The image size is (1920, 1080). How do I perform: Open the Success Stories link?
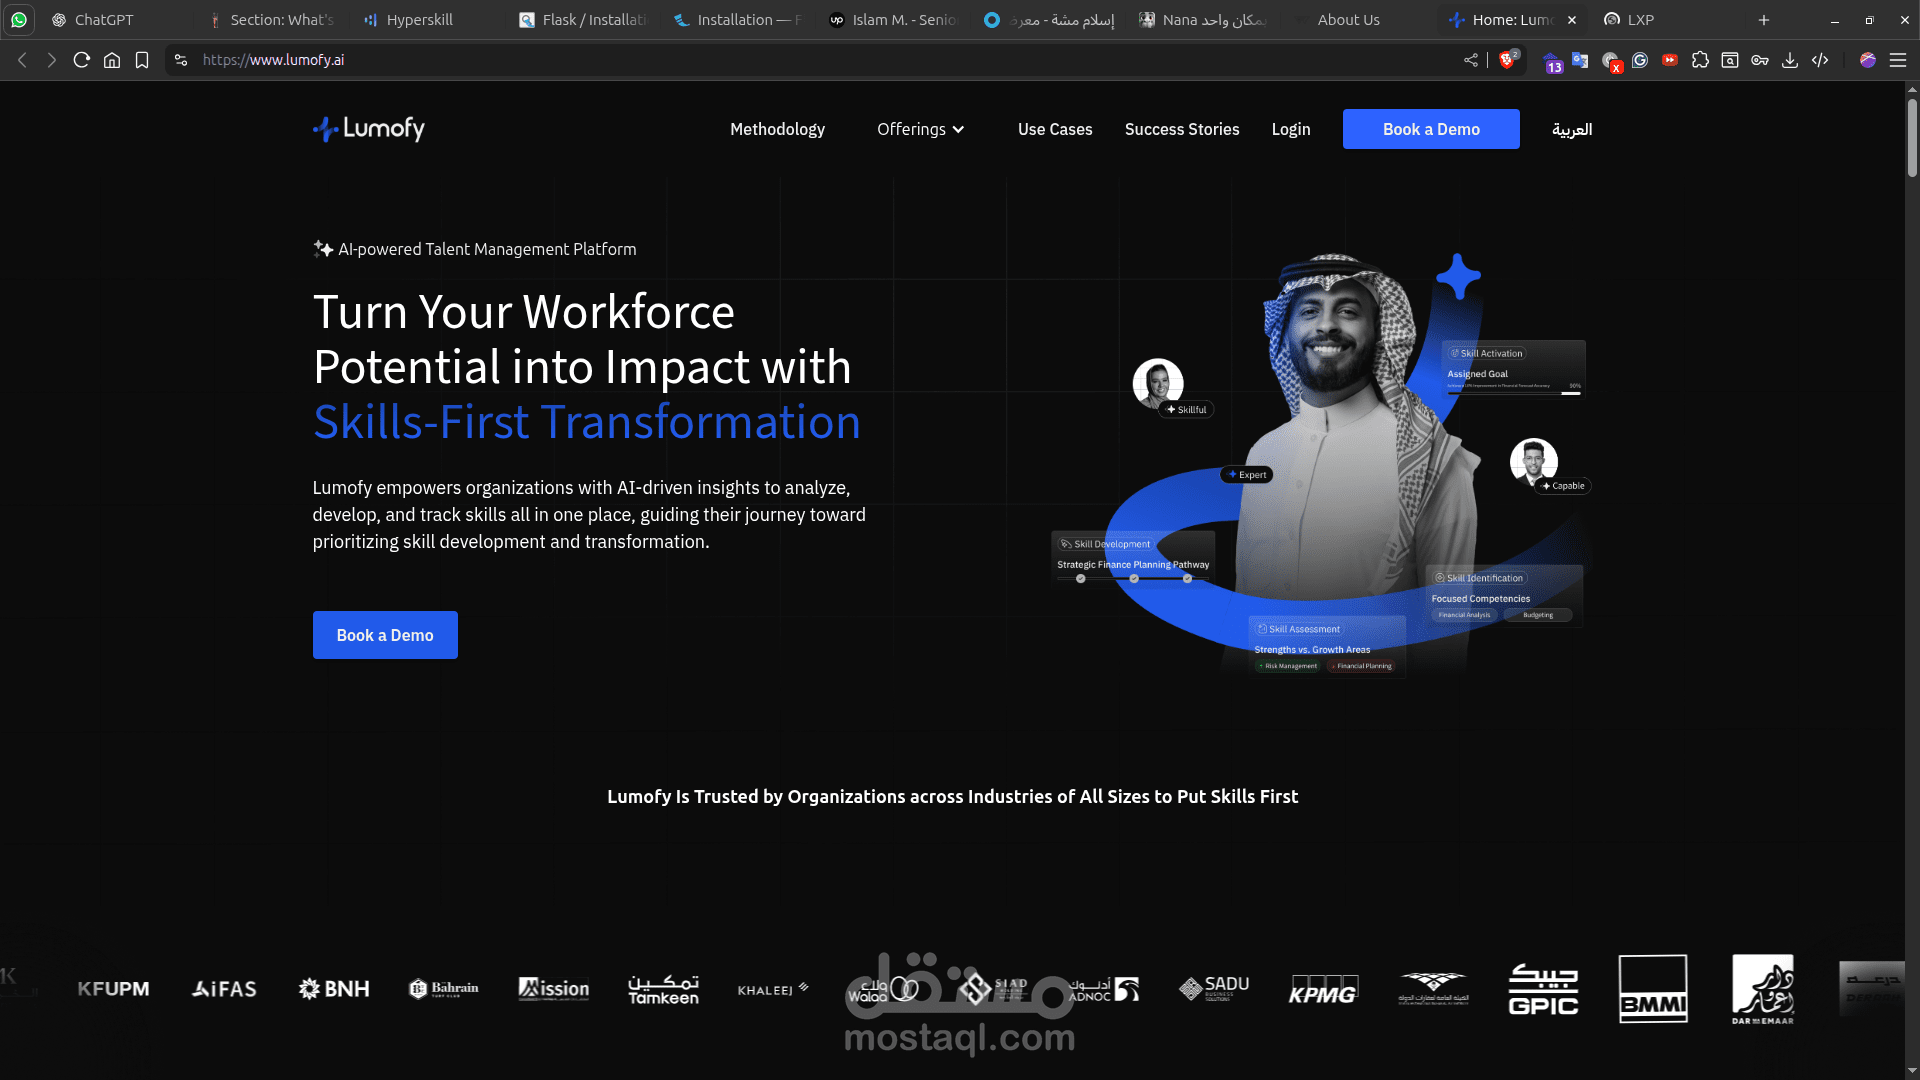(x=1182, y=129)
